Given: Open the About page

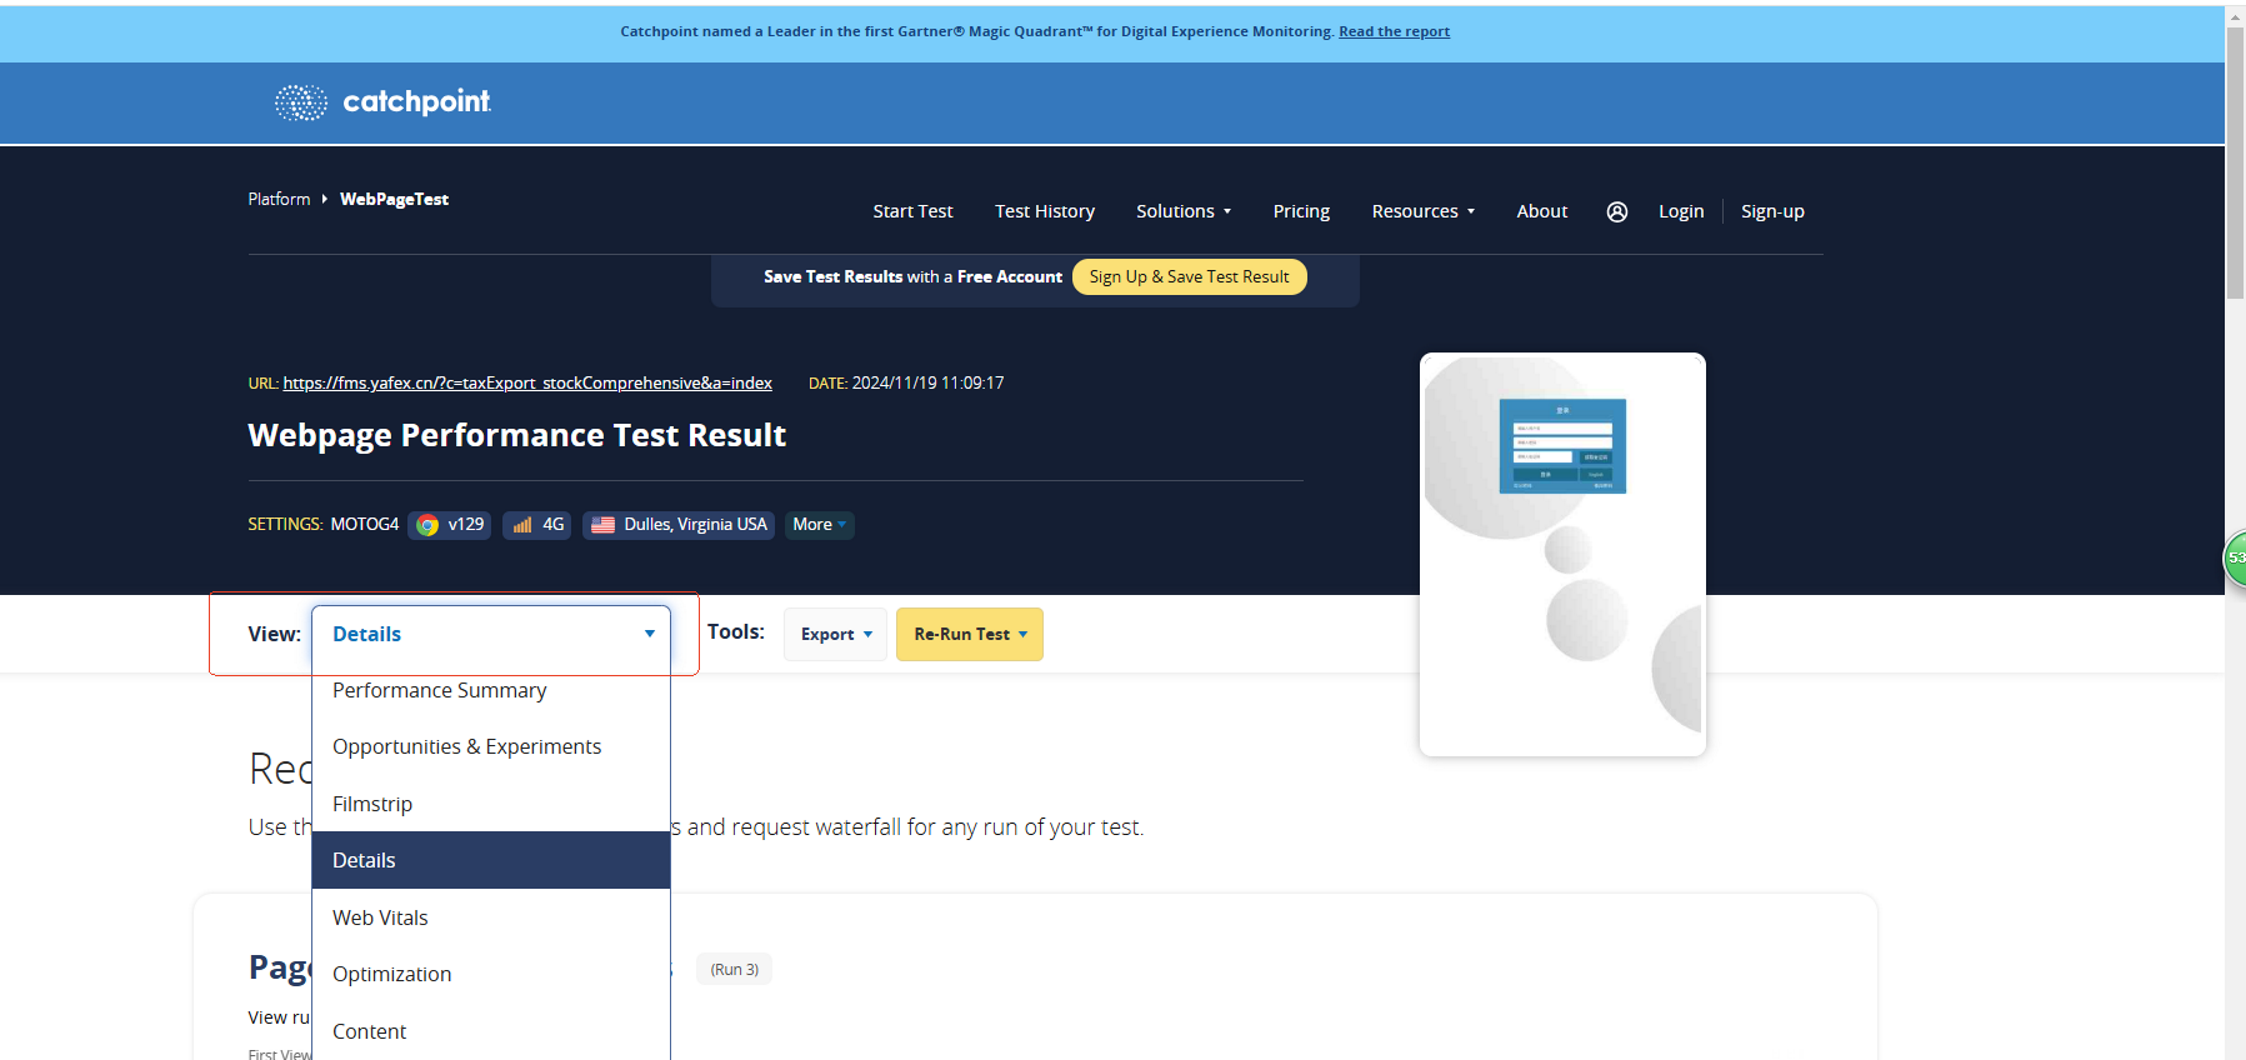Looking at the screenshot, I should 1541,211.
